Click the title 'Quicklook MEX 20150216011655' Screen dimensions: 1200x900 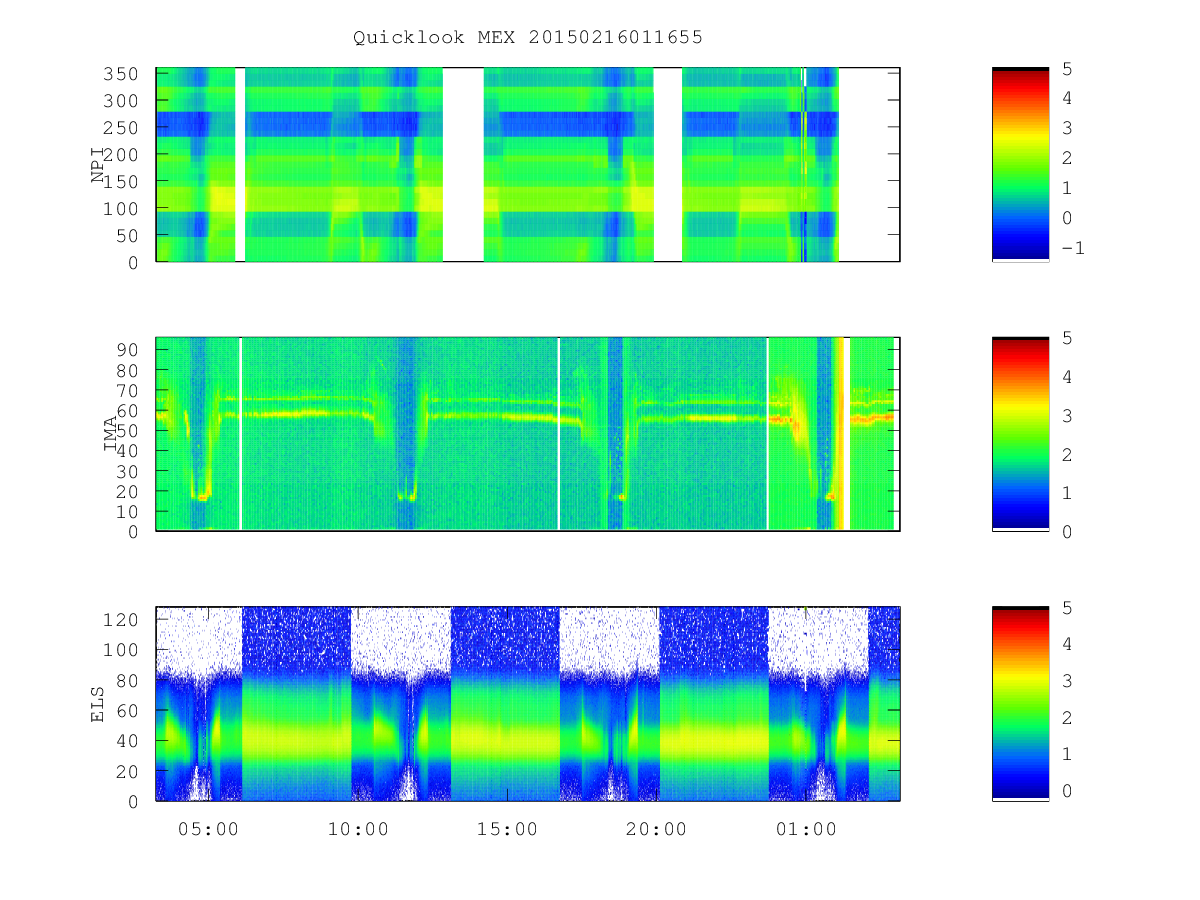(x=528, y=37)
